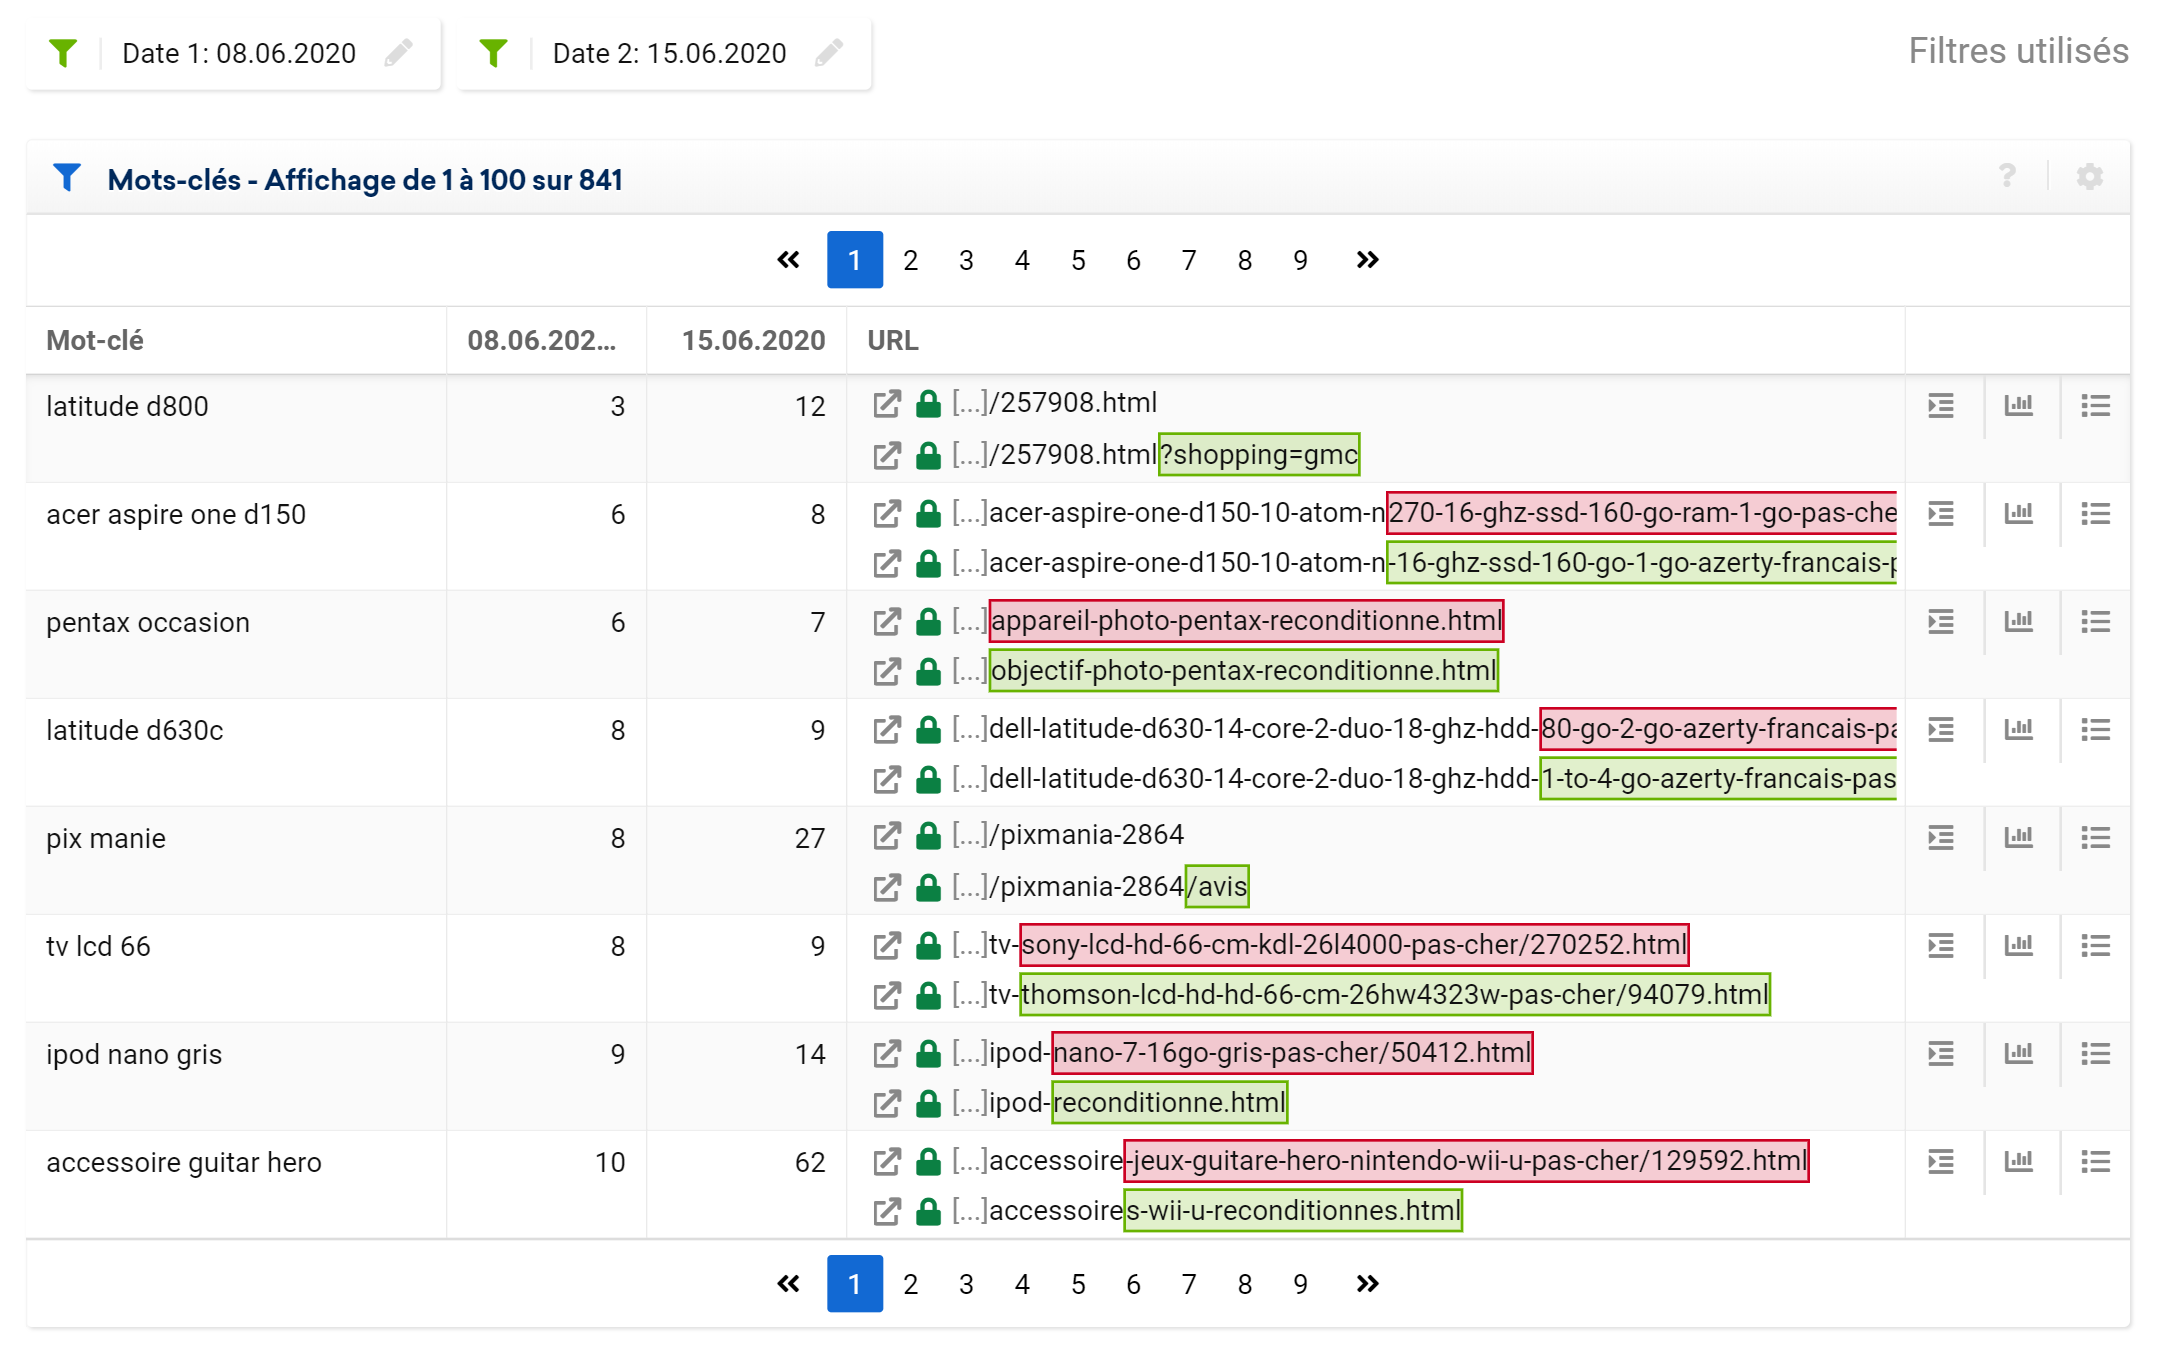This screenshot has height=1356, width=2166.
Task: Jump to last page in bottom pagination
Action: [1367, 1284]
